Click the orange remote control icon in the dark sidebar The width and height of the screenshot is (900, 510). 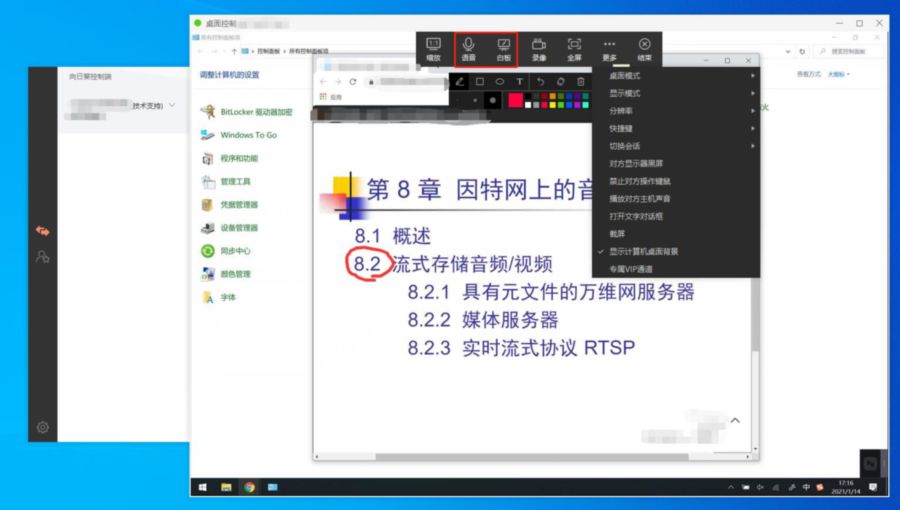pyautogui.click(x=42, y=231)
